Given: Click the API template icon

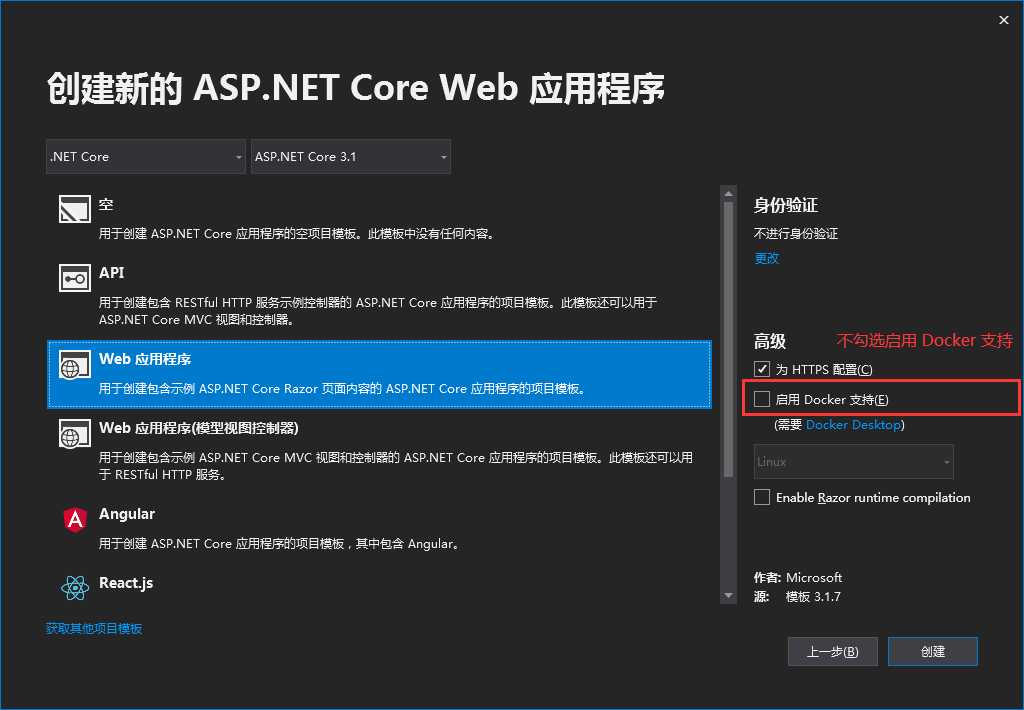Looking at the screenshot, I should point(74,278).
